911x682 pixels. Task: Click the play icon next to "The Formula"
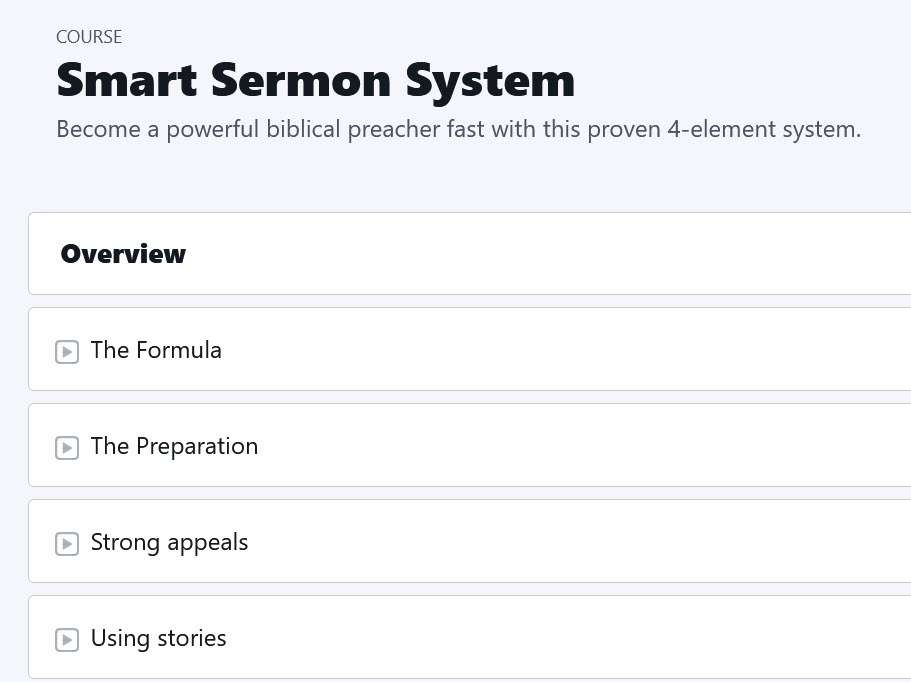click(67, 352)
